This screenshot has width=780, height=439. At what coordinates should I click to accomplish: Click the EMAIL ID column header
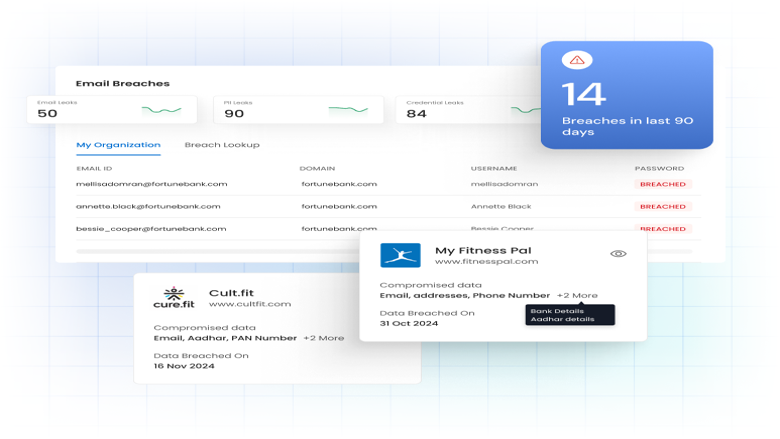tap(94, 169)
